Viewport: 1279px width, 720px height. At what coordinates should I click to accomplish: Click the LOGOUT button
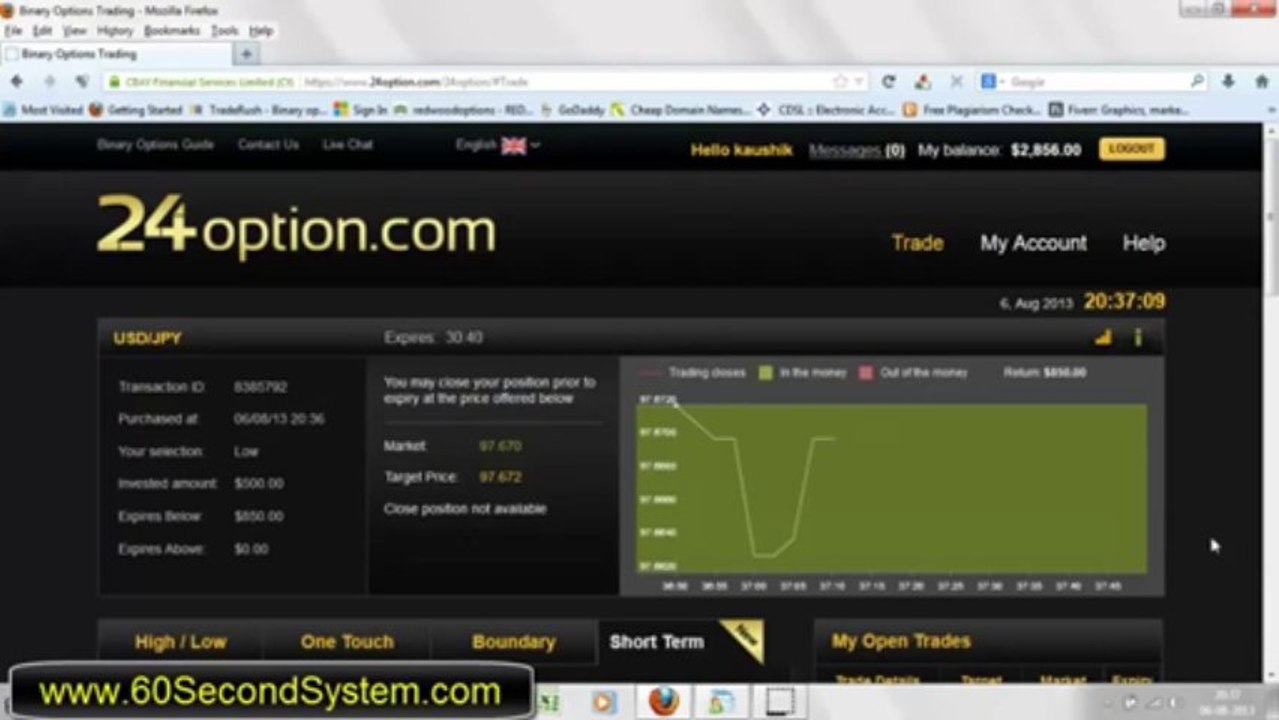click(1131, 149)
